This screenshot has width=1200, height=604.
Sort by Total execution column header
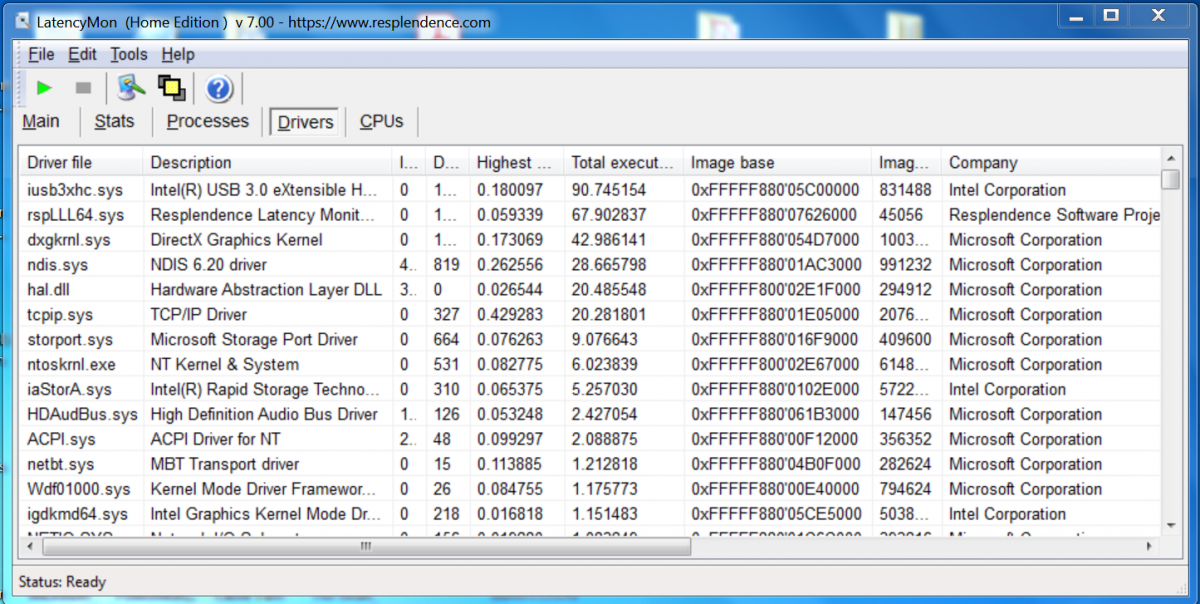point(622,162)
